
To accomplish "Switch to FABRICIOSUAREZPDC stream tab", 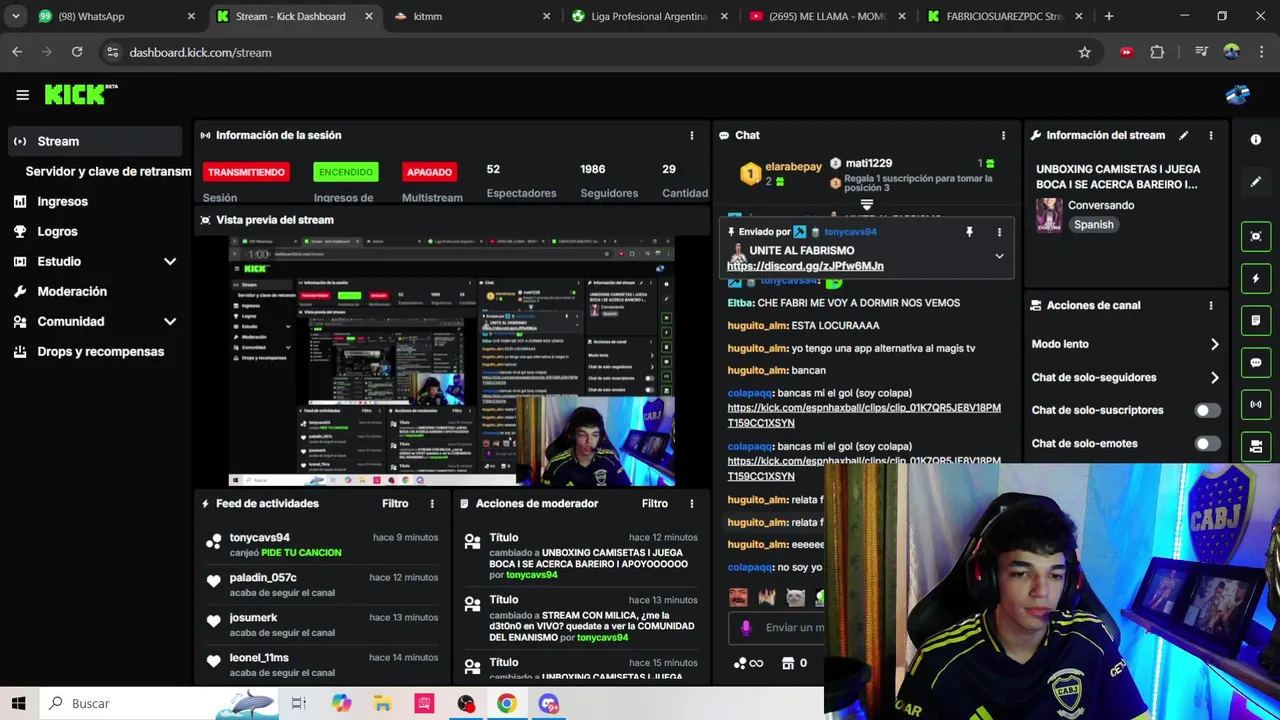I will pyautogui.click(x=1005, y=16).
